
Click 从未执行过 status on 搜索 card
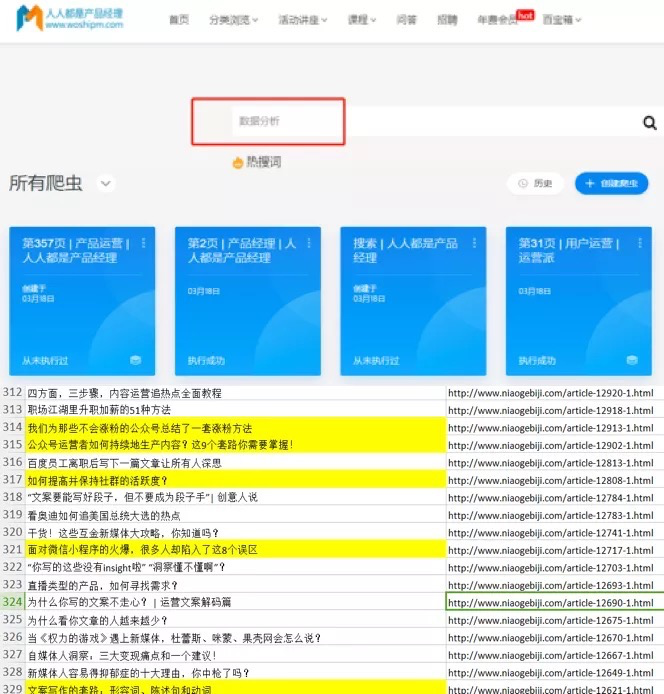[x=376, y=360]
